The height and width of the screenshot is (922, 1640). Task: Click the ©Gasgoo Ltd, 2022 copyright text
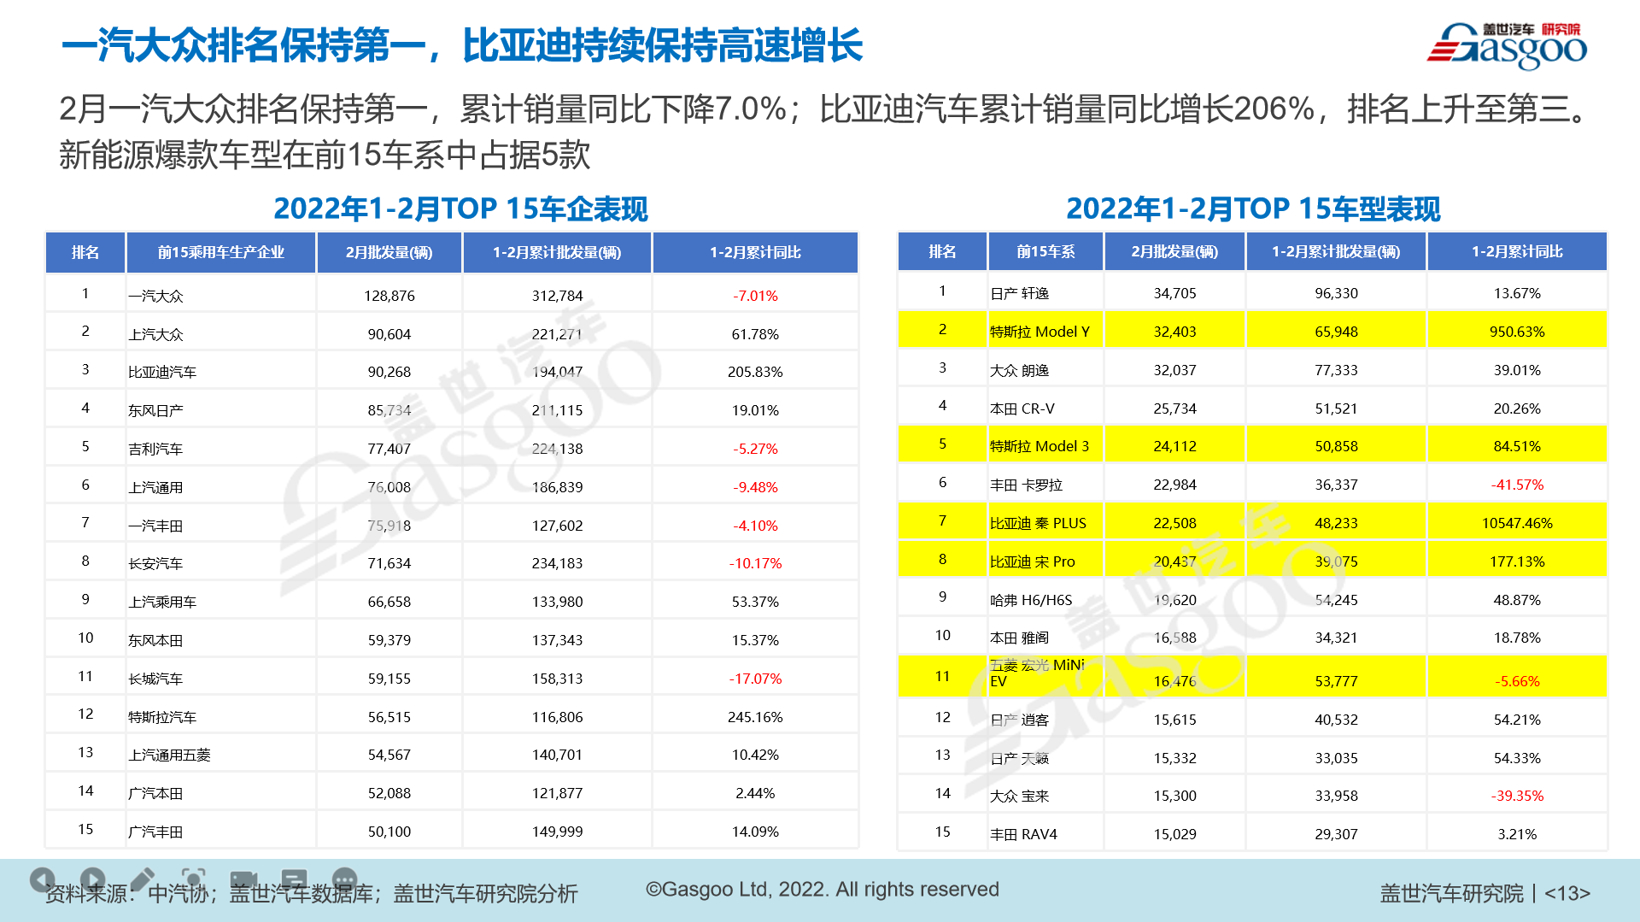pyautogui.click(x=822, y=890)
